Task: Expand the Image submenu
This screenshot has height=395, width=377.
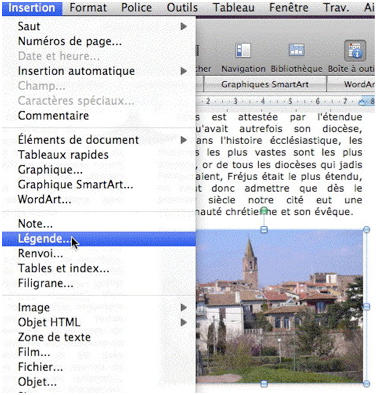Action: 99,307
